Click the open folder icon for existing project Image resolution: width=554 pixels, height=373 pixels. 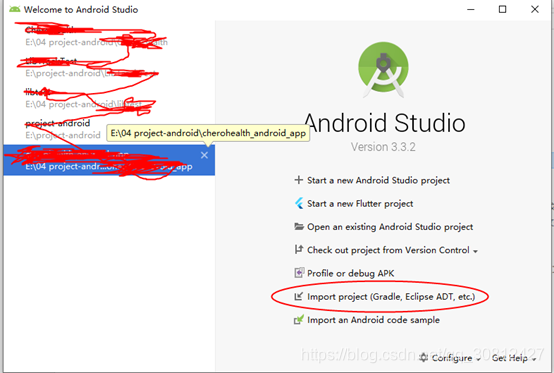coord(299,226)
